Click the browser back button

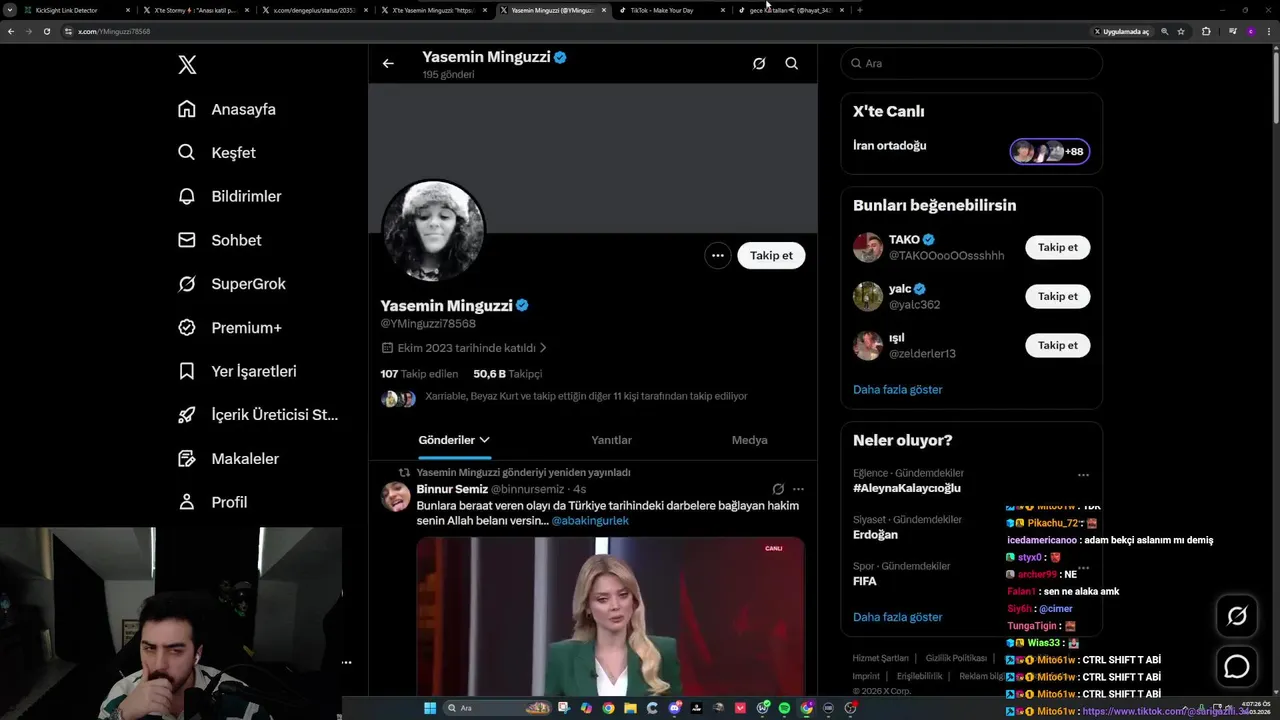(11, 31)
